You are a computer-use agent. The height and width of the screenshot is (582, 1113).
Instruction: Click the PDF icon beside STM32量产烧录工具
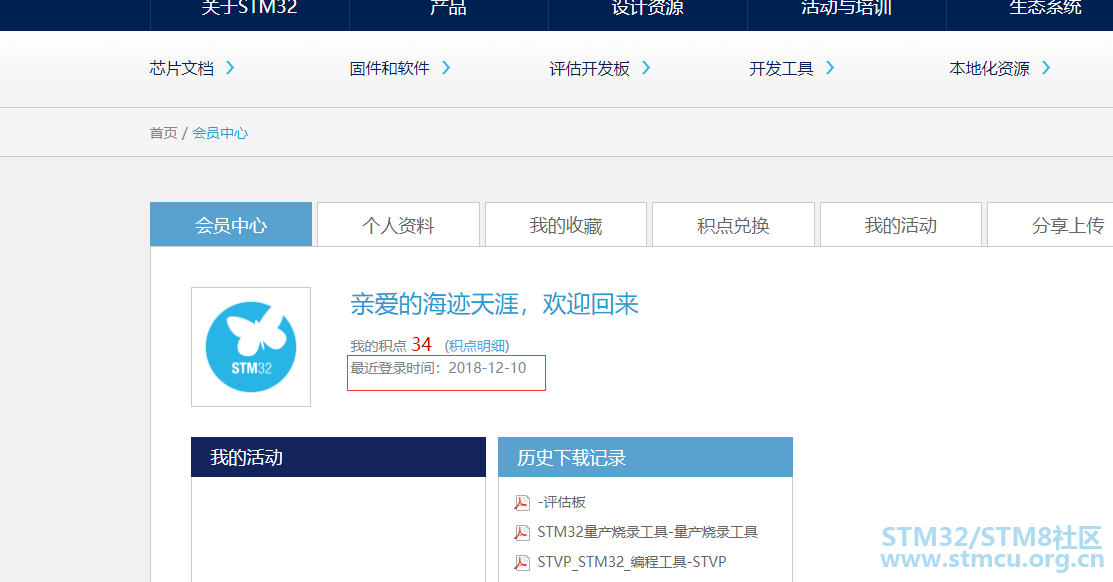click(x=522, y=532)
